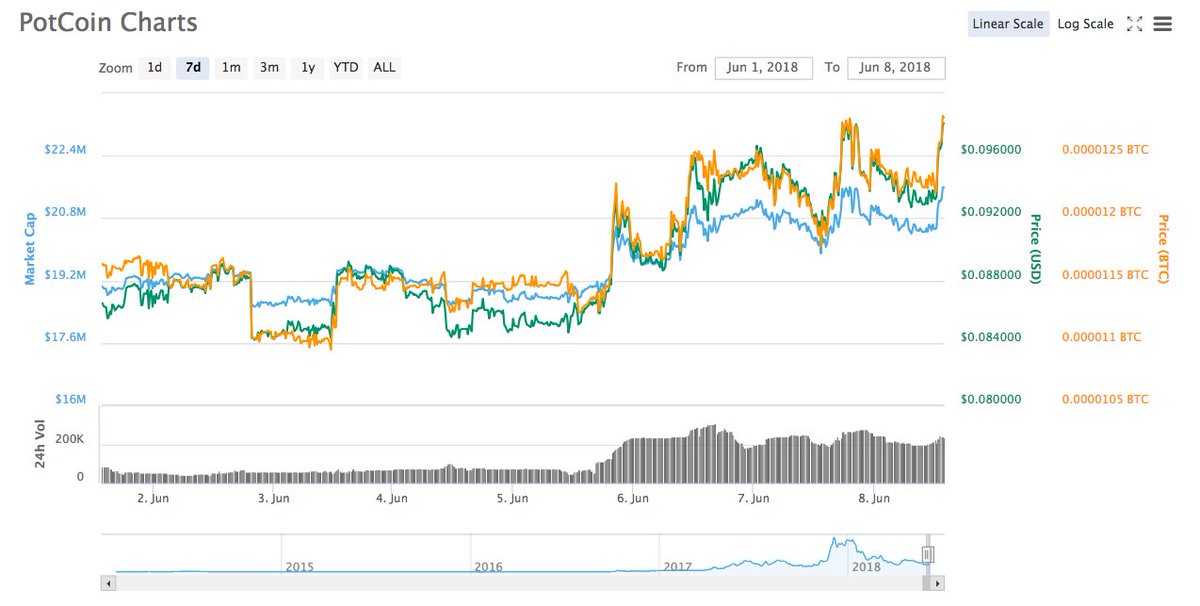Click the 0.0000125 BTC price label
1200x606 pixels.
point(1105,150)
